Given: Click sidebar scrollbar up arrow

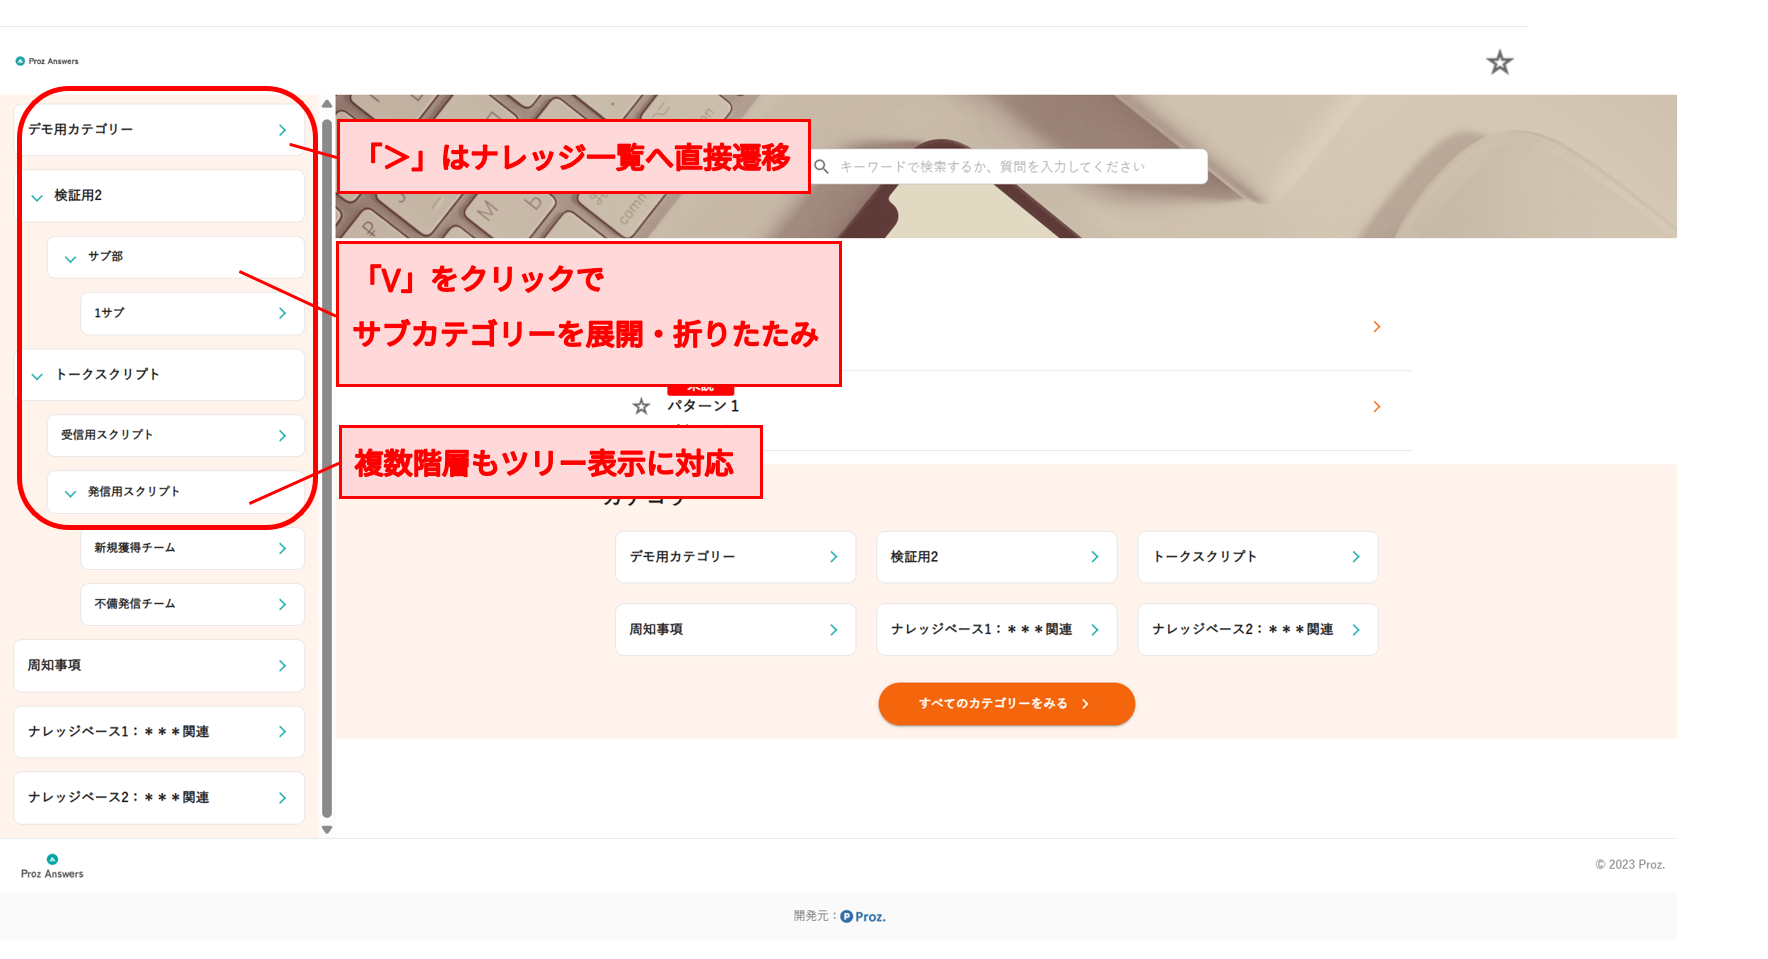Looking at the screenshot, I should pyautogui.click(x=327, y=104).
